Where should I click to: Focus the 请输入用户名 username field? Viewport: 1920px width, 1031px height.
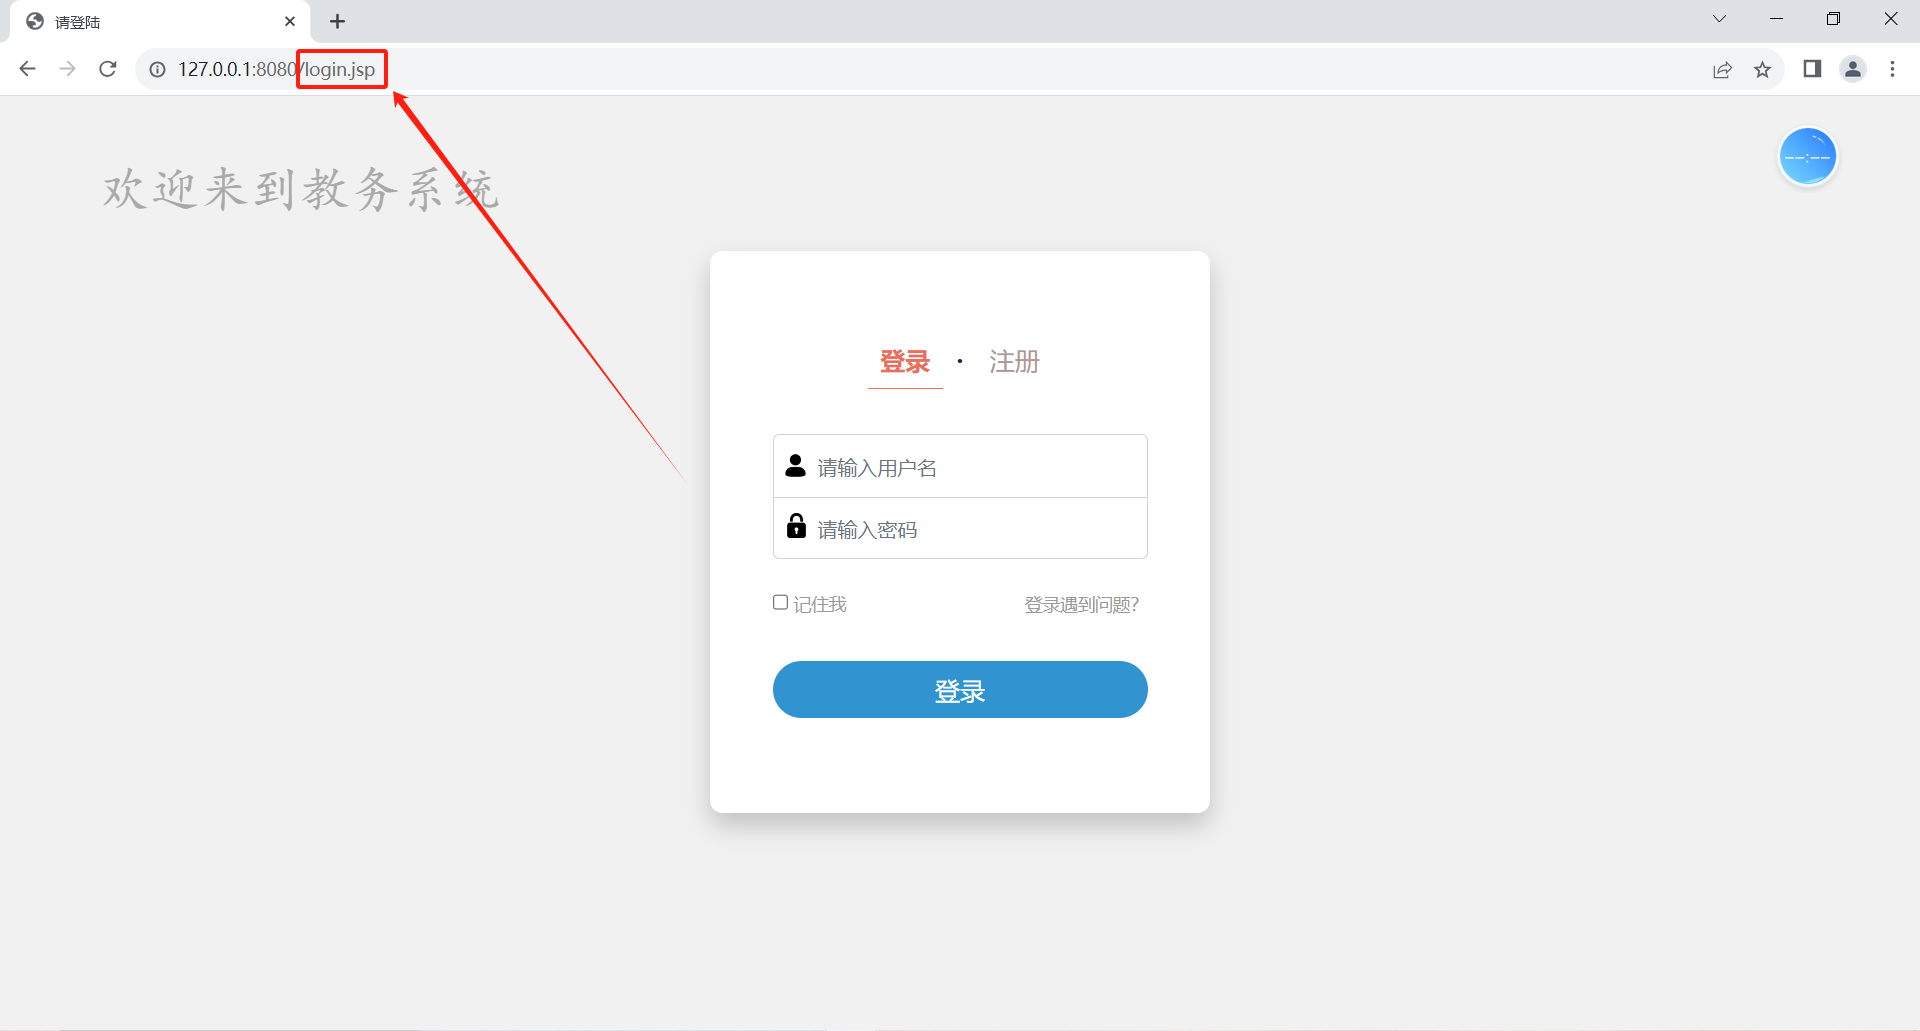tap(960, 466)
